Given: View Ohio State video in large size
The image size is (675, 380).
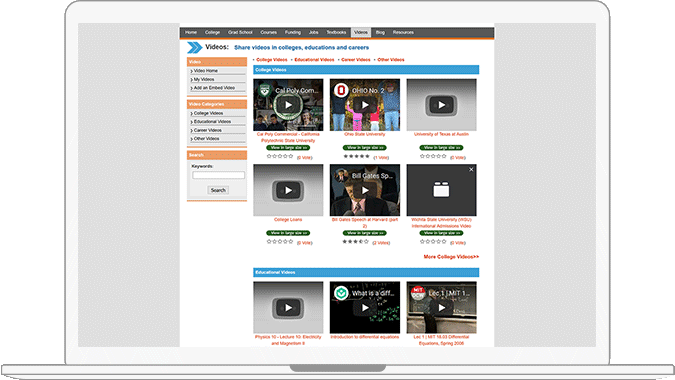Looking at the screenshot, I should (x=365, y=148).
